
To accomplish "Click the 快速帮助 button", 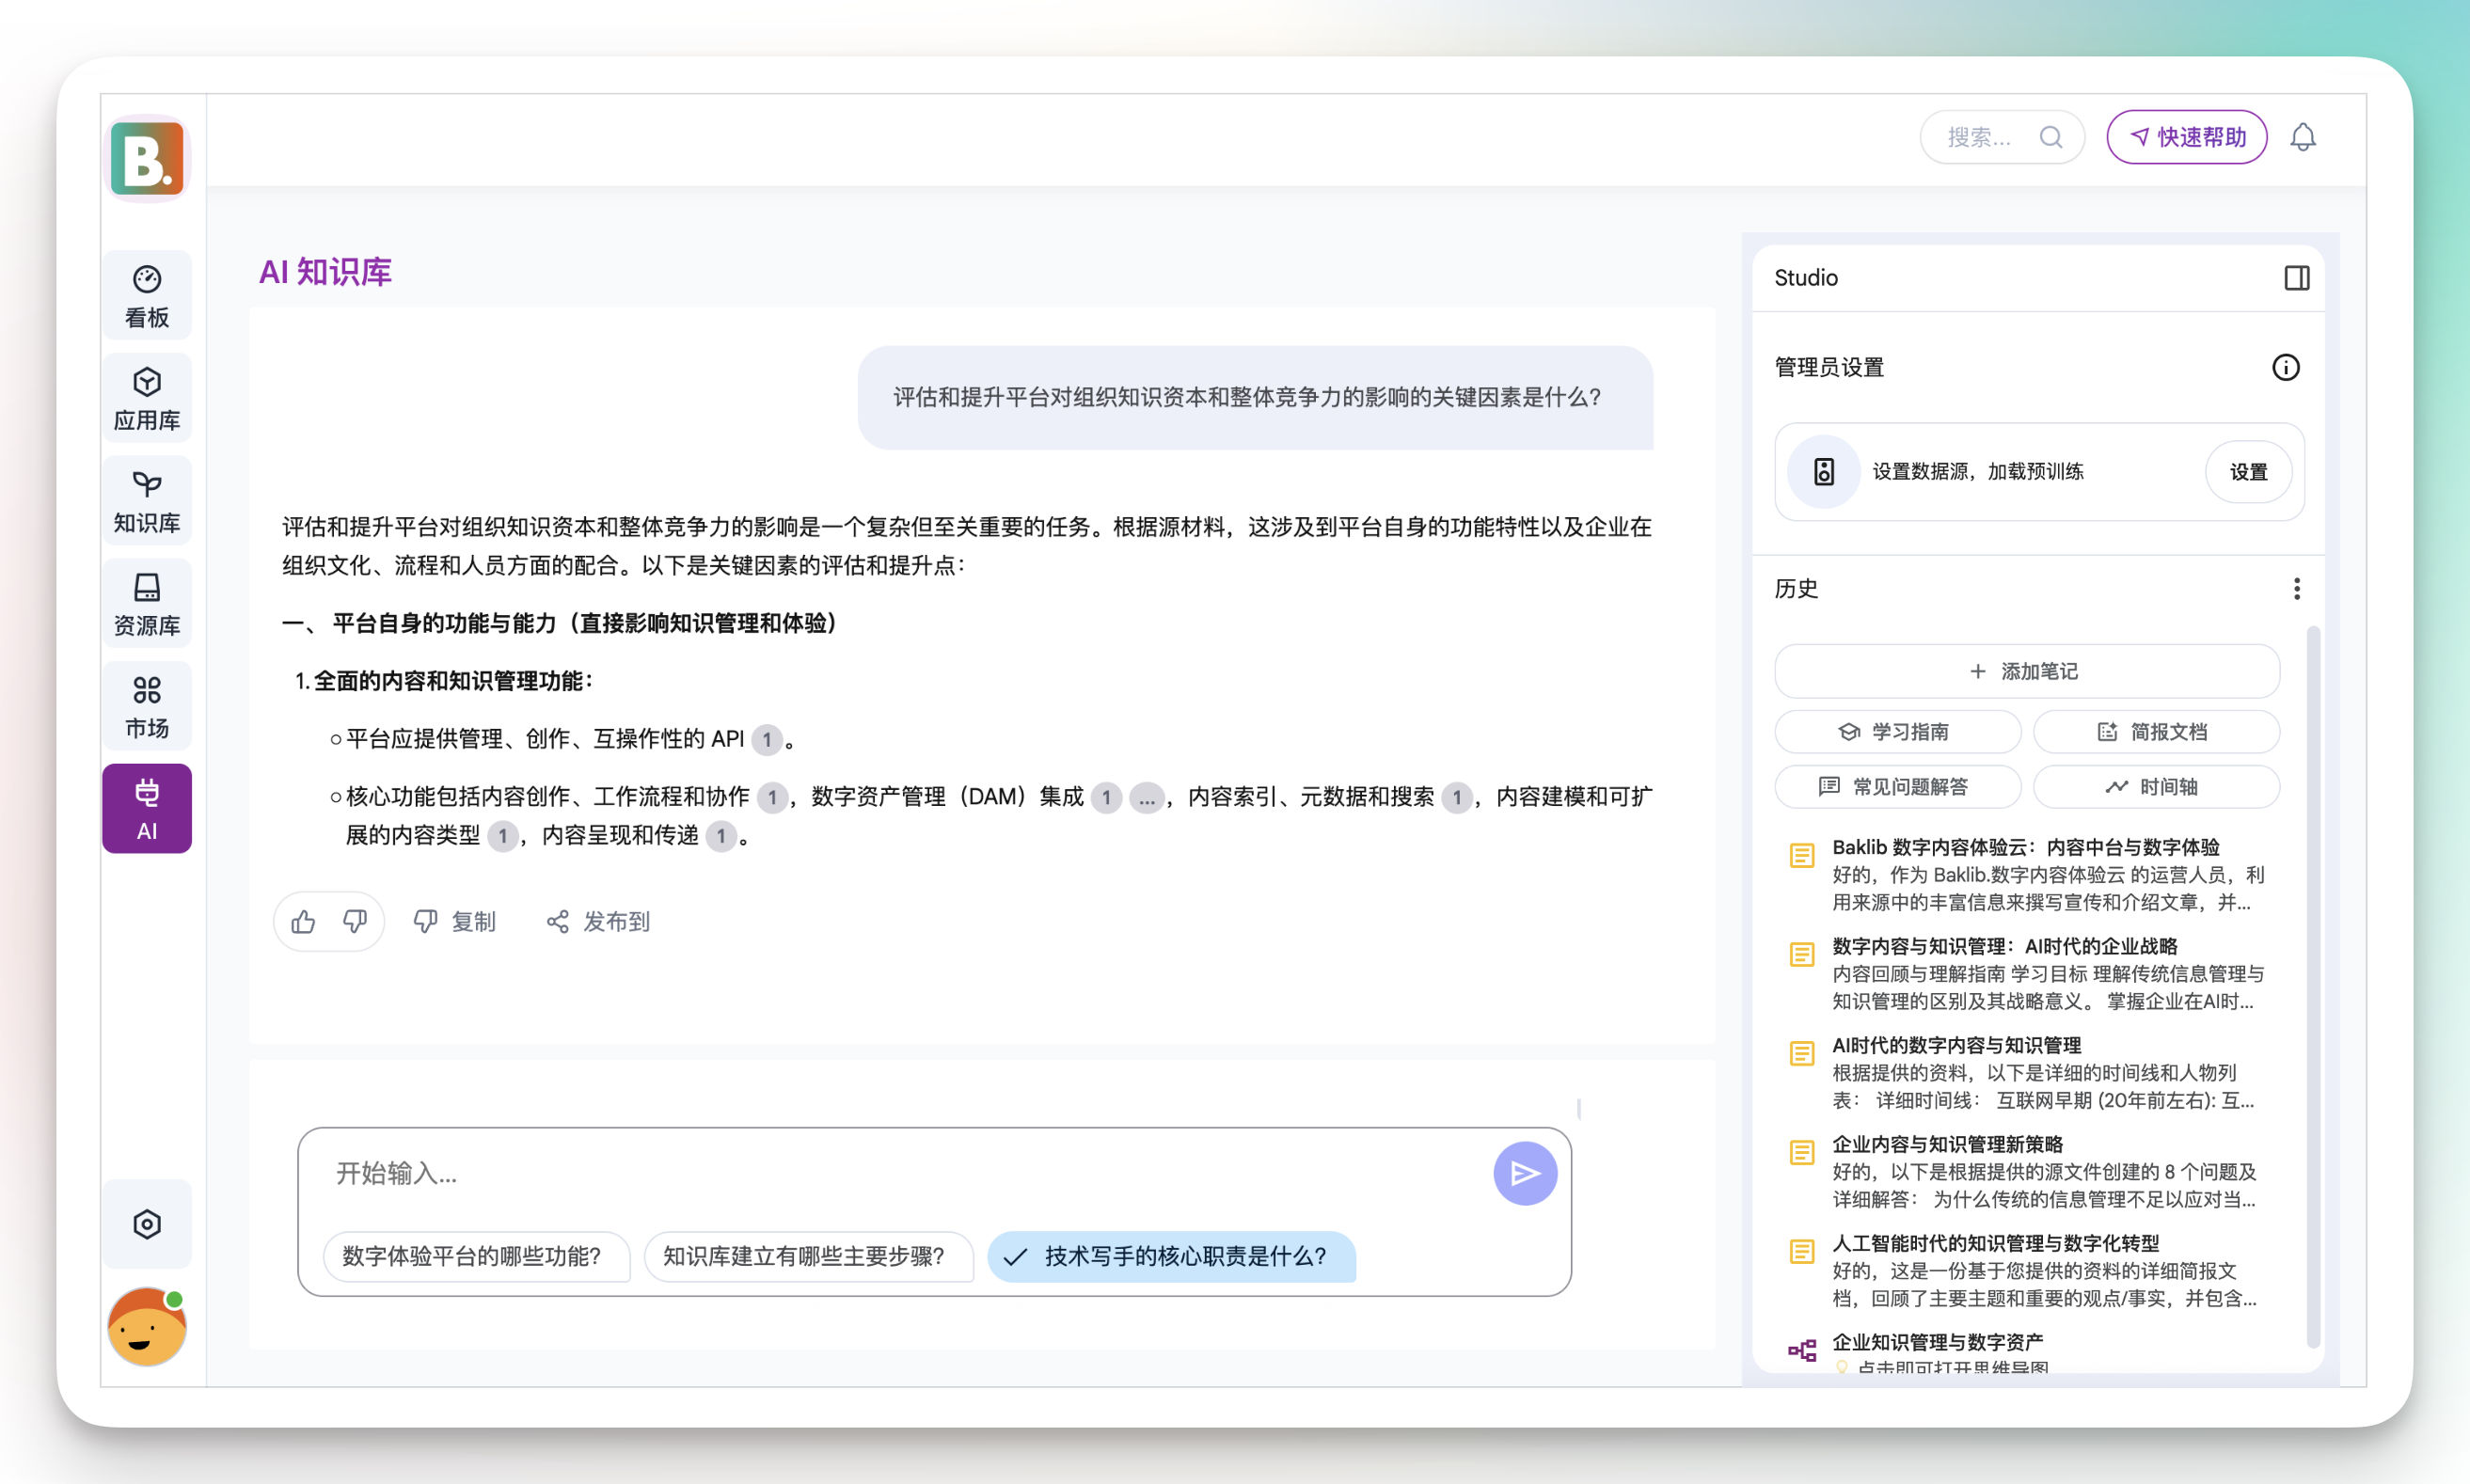I will tap(2186, 137).
